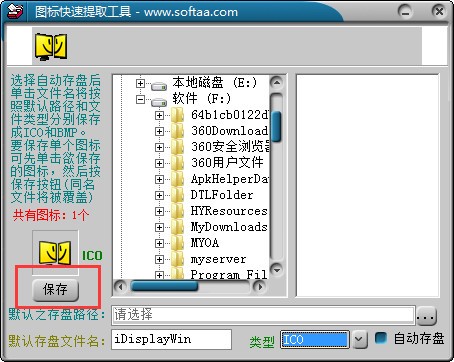Click the 360Download folder icon
Screen dimensions: 454x362
click(178, 131)
